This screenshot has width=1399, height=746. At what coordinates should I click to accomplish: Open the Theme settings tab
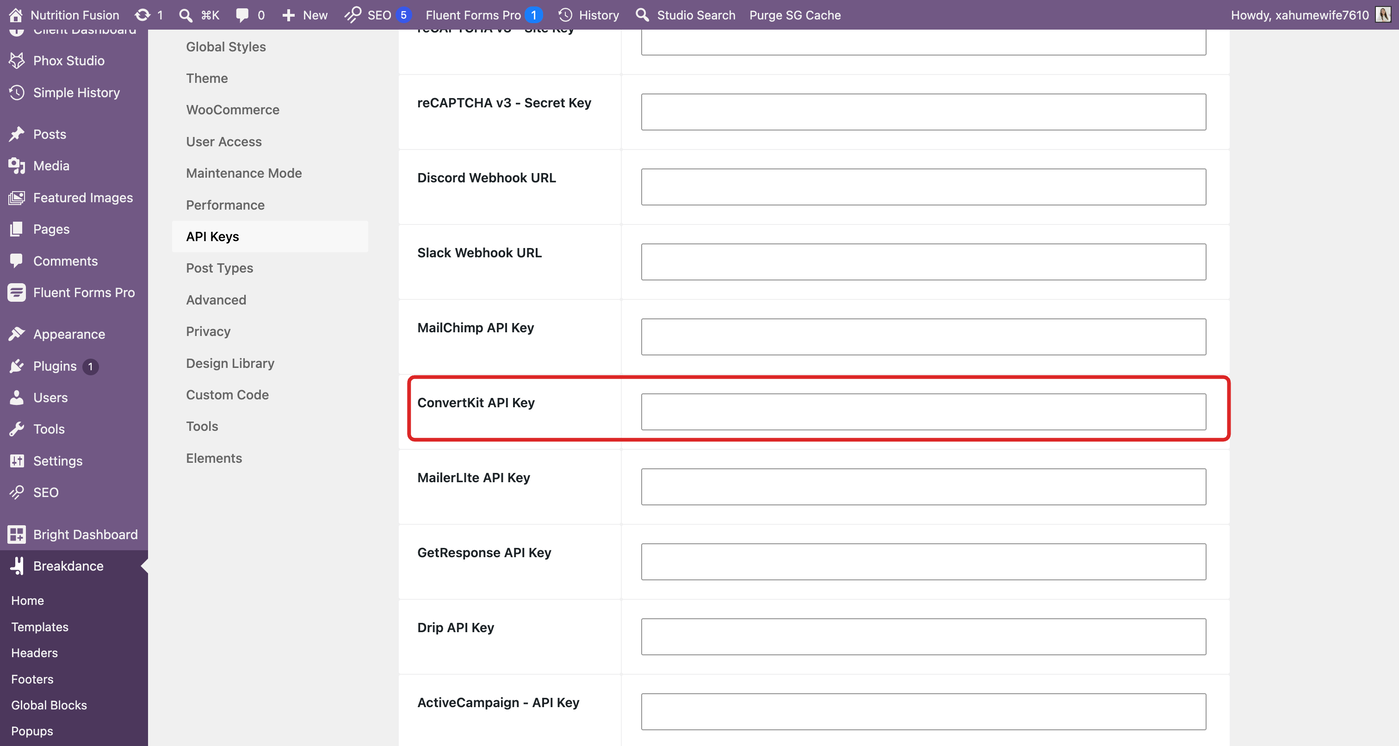click(x=207, y=78)
